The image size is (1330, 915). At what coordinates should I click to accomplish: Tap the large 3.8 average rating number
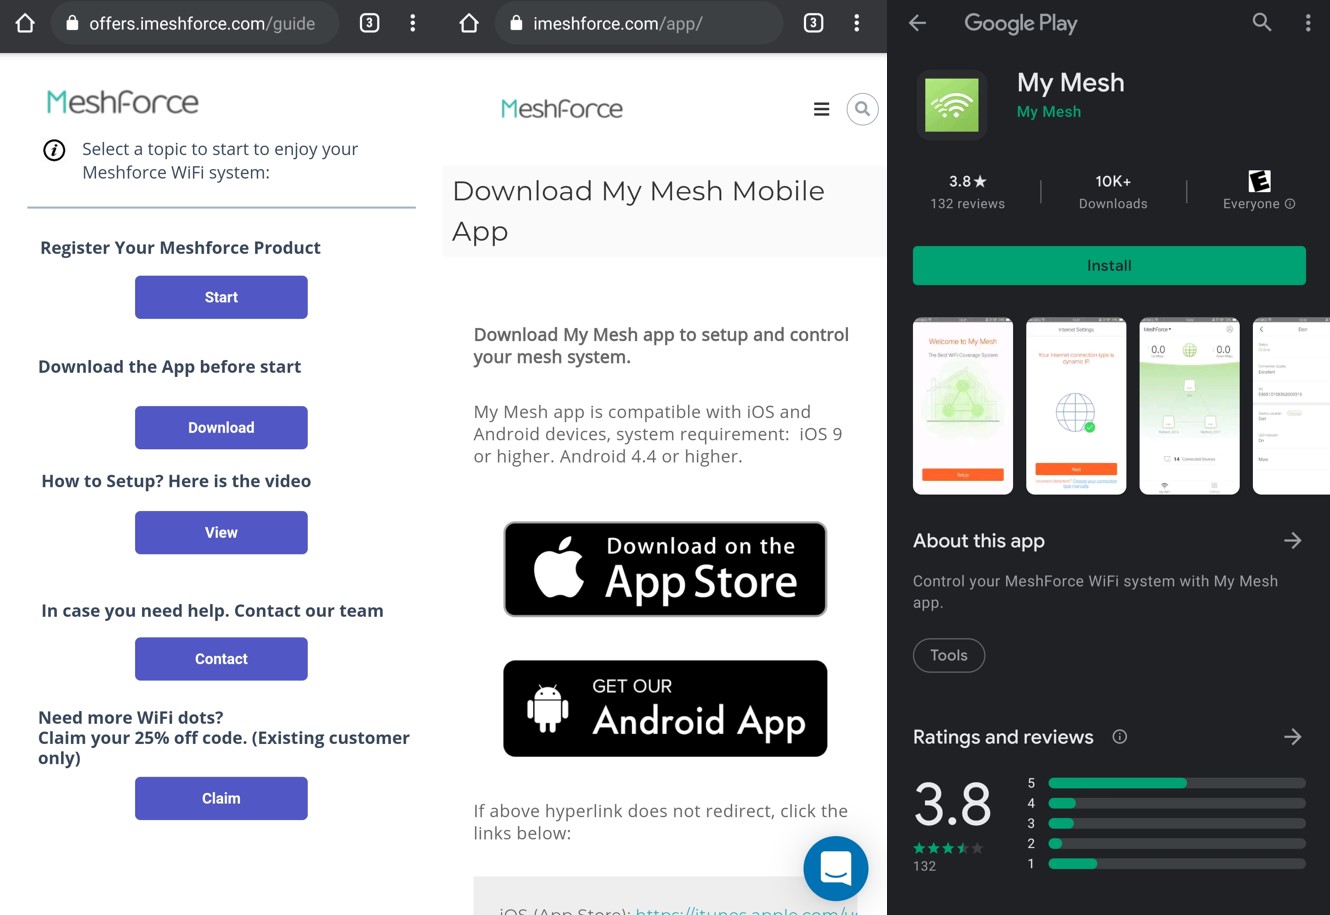[952, 804]
